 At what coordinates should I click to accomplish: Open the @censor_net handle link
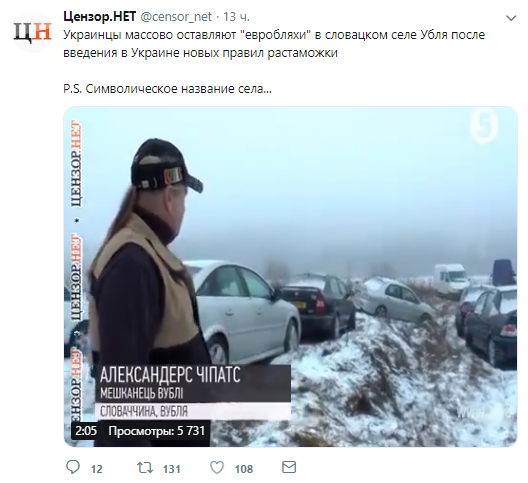pyautogui.click(x=176, y=17)
